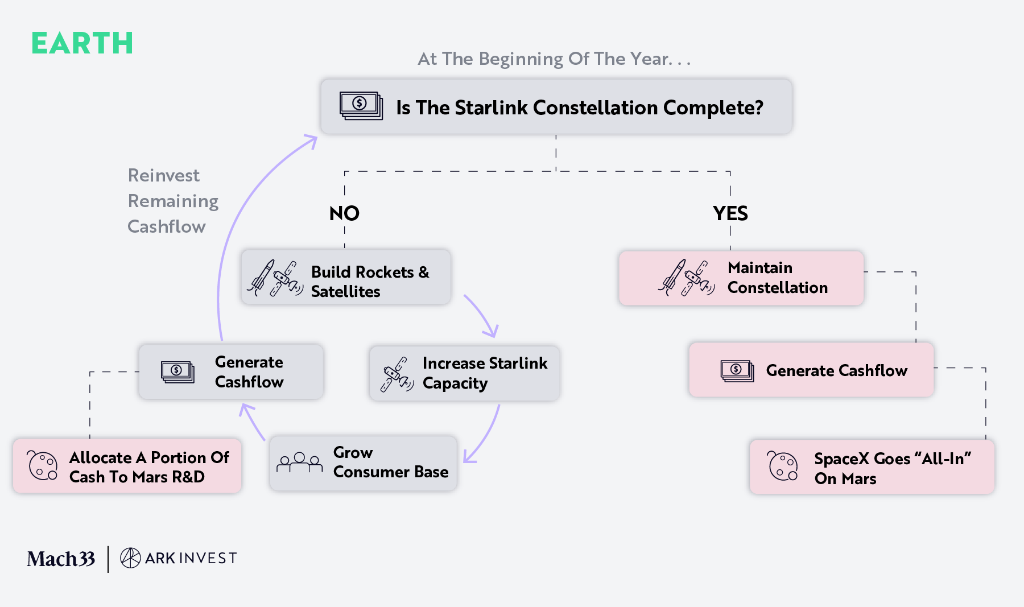
Task: Click the people icon in Grow Consumer Base
Action: pyautogui.click(x=300, y=463)
